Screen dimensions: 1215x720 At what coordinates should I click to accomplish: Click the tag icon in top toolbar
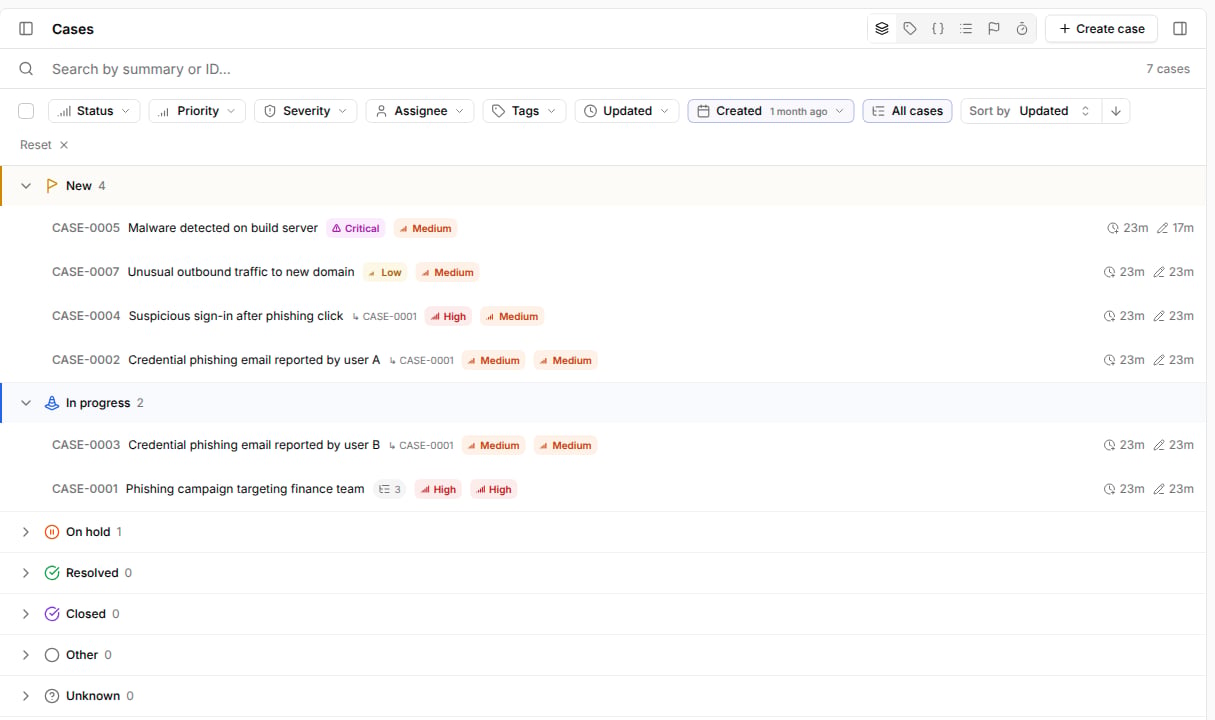pyautogui.click(x=910, y=29)
